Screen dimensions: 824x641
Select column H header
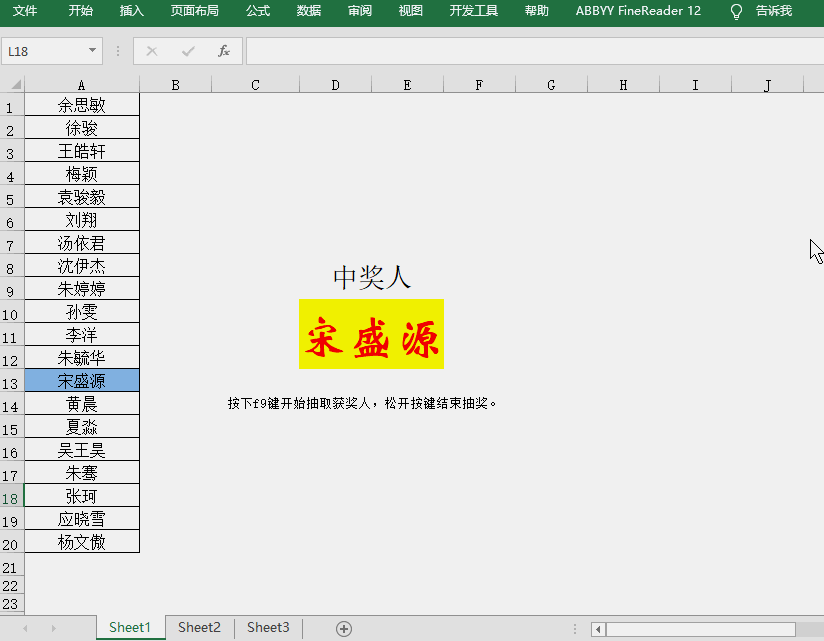(x=623, y=85)
